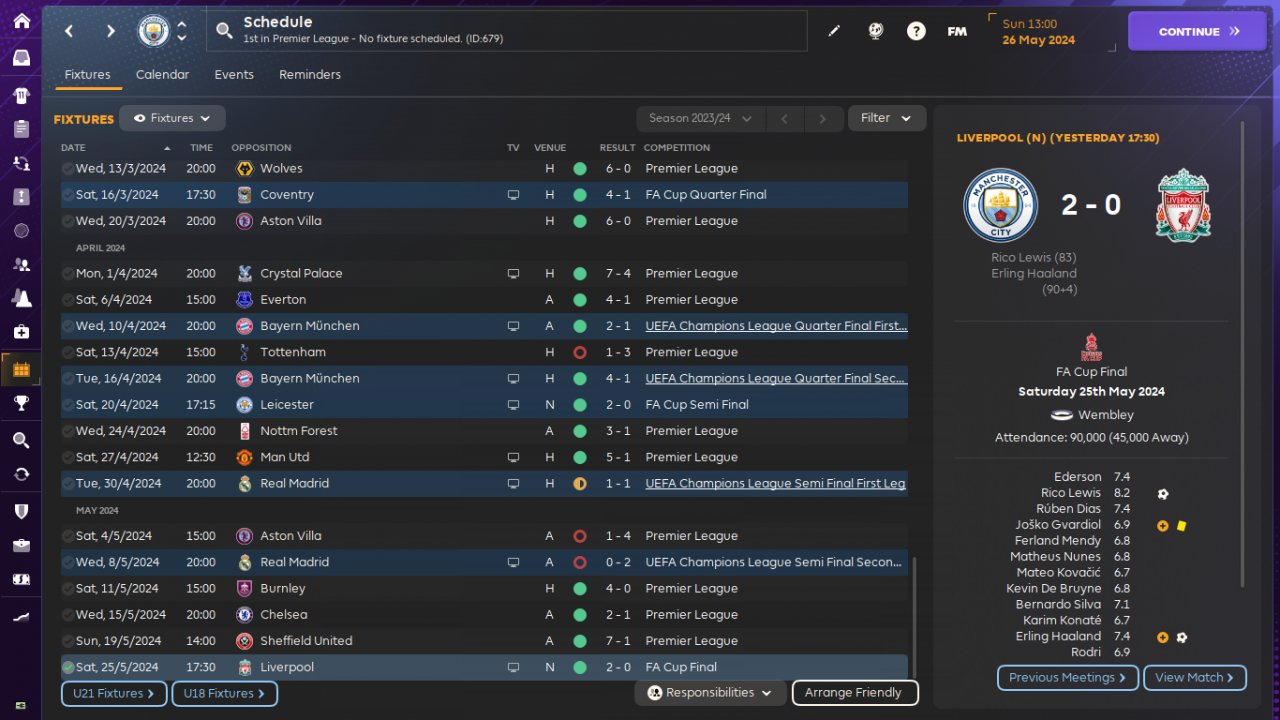This screenshot has height=720, width=1280.
Task: Open the Home icon in the sidebar
Action: pos(21,21)
